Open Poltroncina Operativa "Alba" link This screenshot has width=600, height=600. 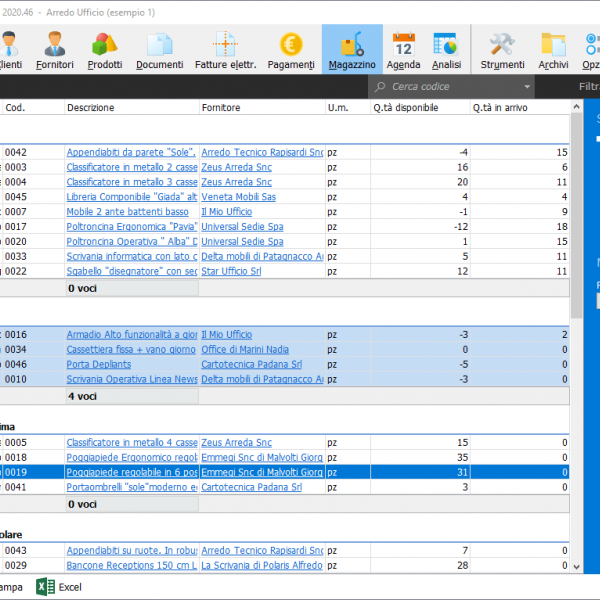pyautogui.click(x=132, y=242)
